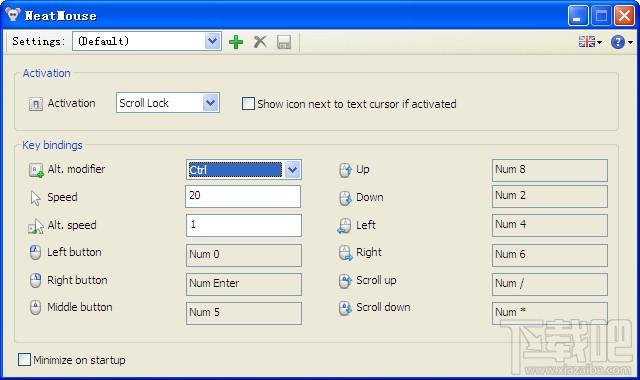Select the Num Enter right button field
The image size is (640, 380).
click(244, 284)
